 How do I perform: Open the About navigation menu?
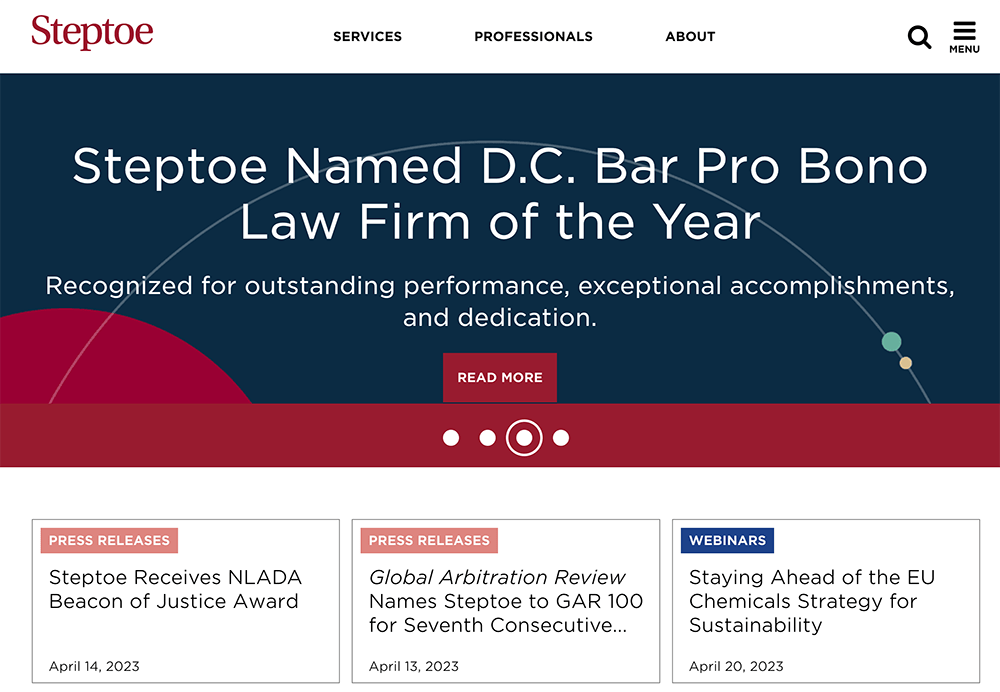(x=690, y=37)
